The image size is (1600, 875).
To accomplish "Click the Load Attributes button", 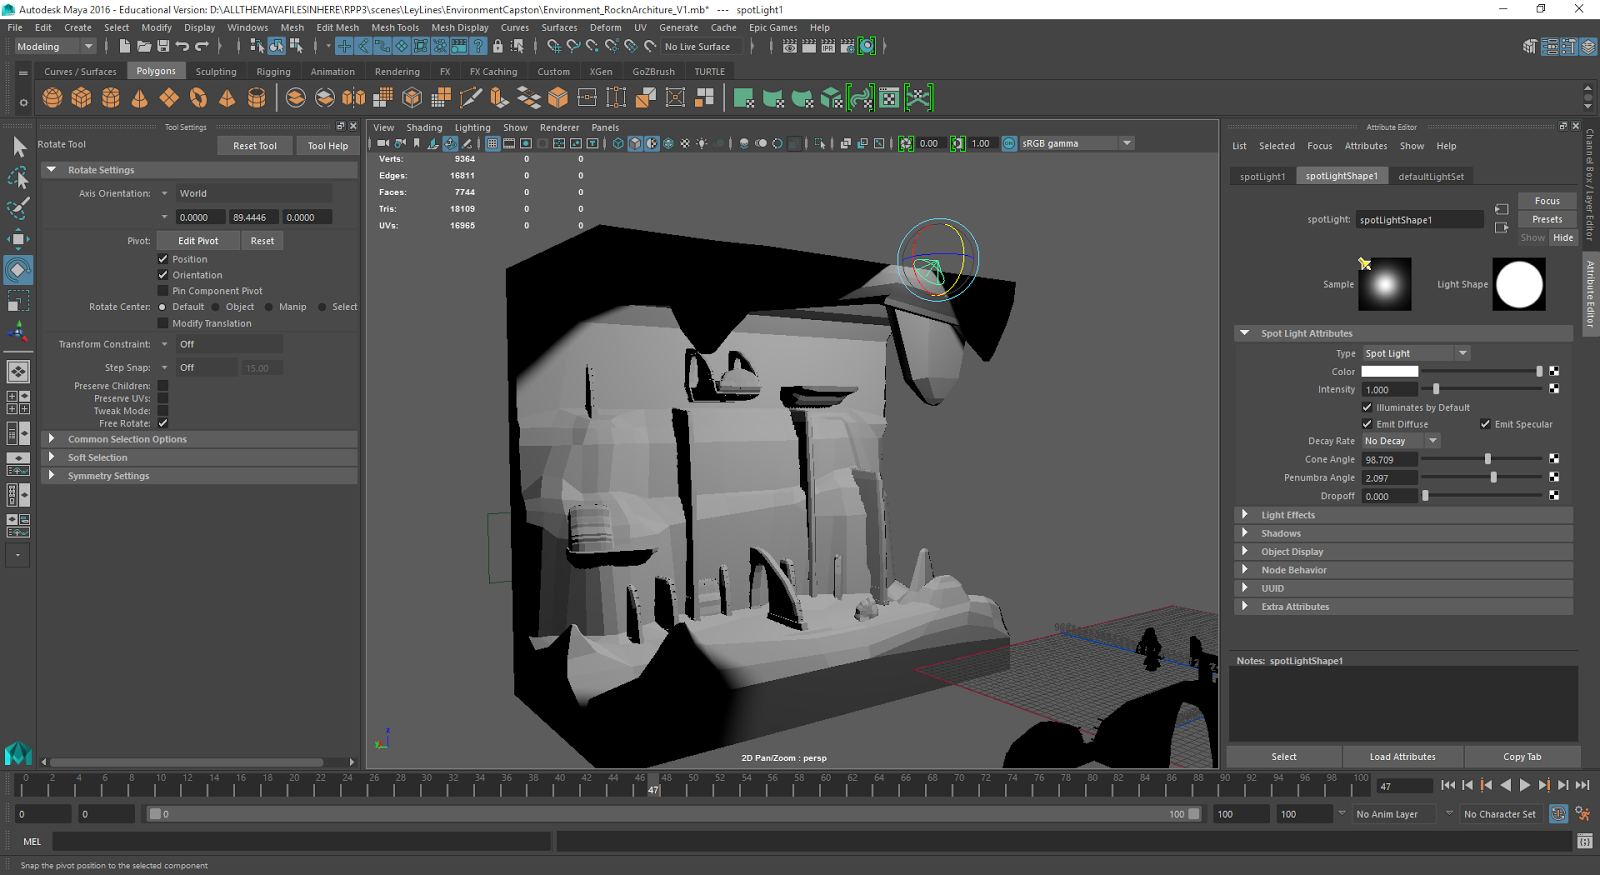I will coord(1402,757).
